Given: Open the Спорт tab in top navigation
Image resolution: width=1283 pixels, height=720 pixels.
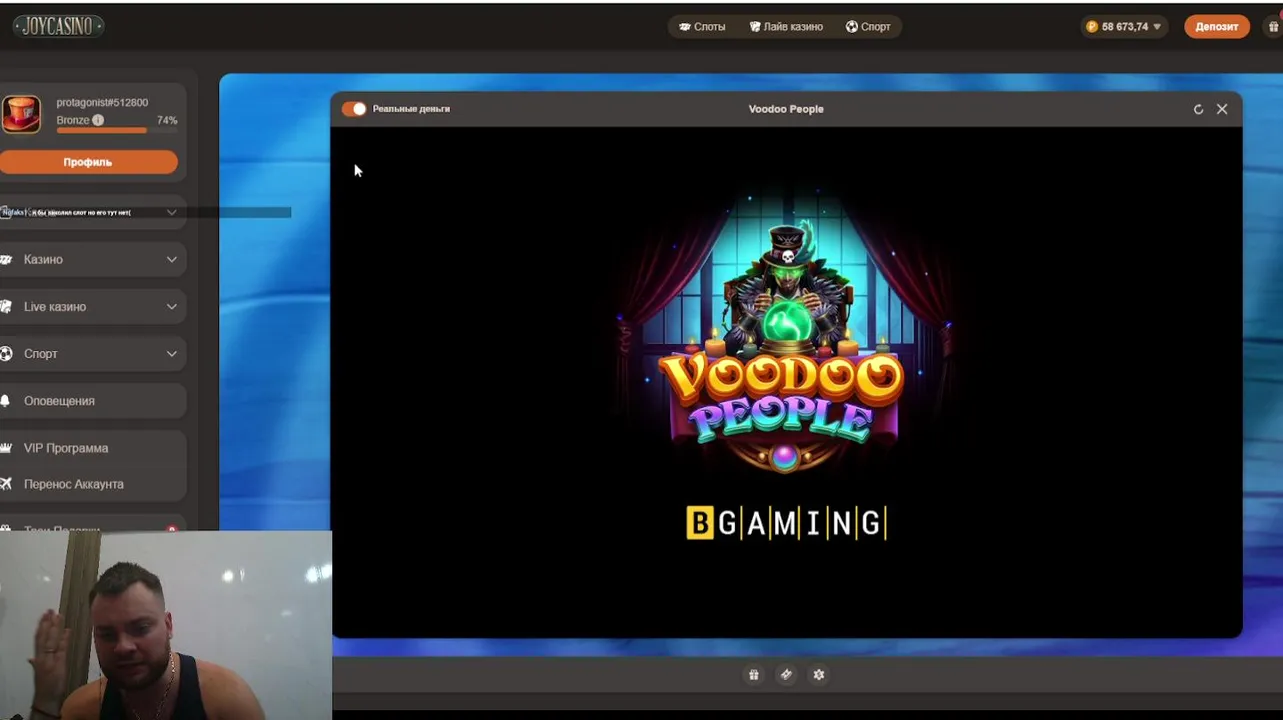Looking at the screenshot, I should (x=868, y=27).
